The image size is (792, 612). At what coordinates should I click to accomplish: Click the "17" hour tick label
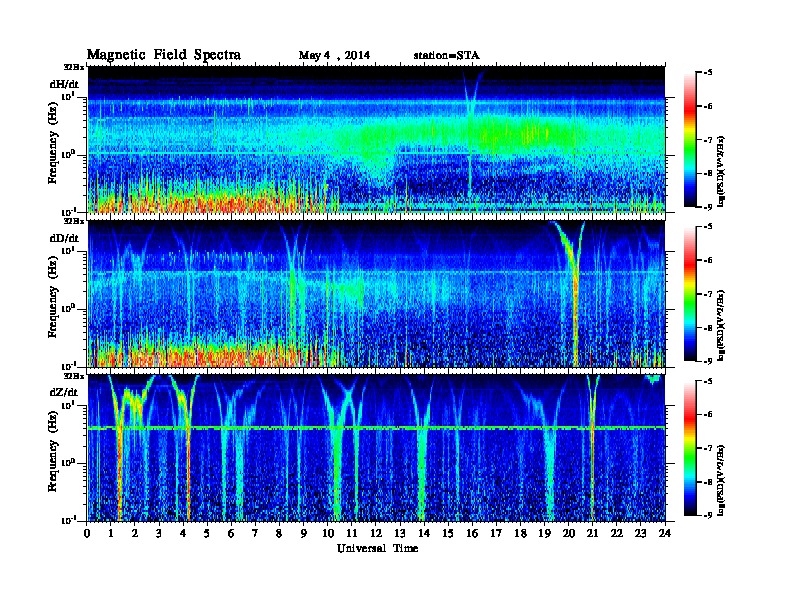[497, 534]
